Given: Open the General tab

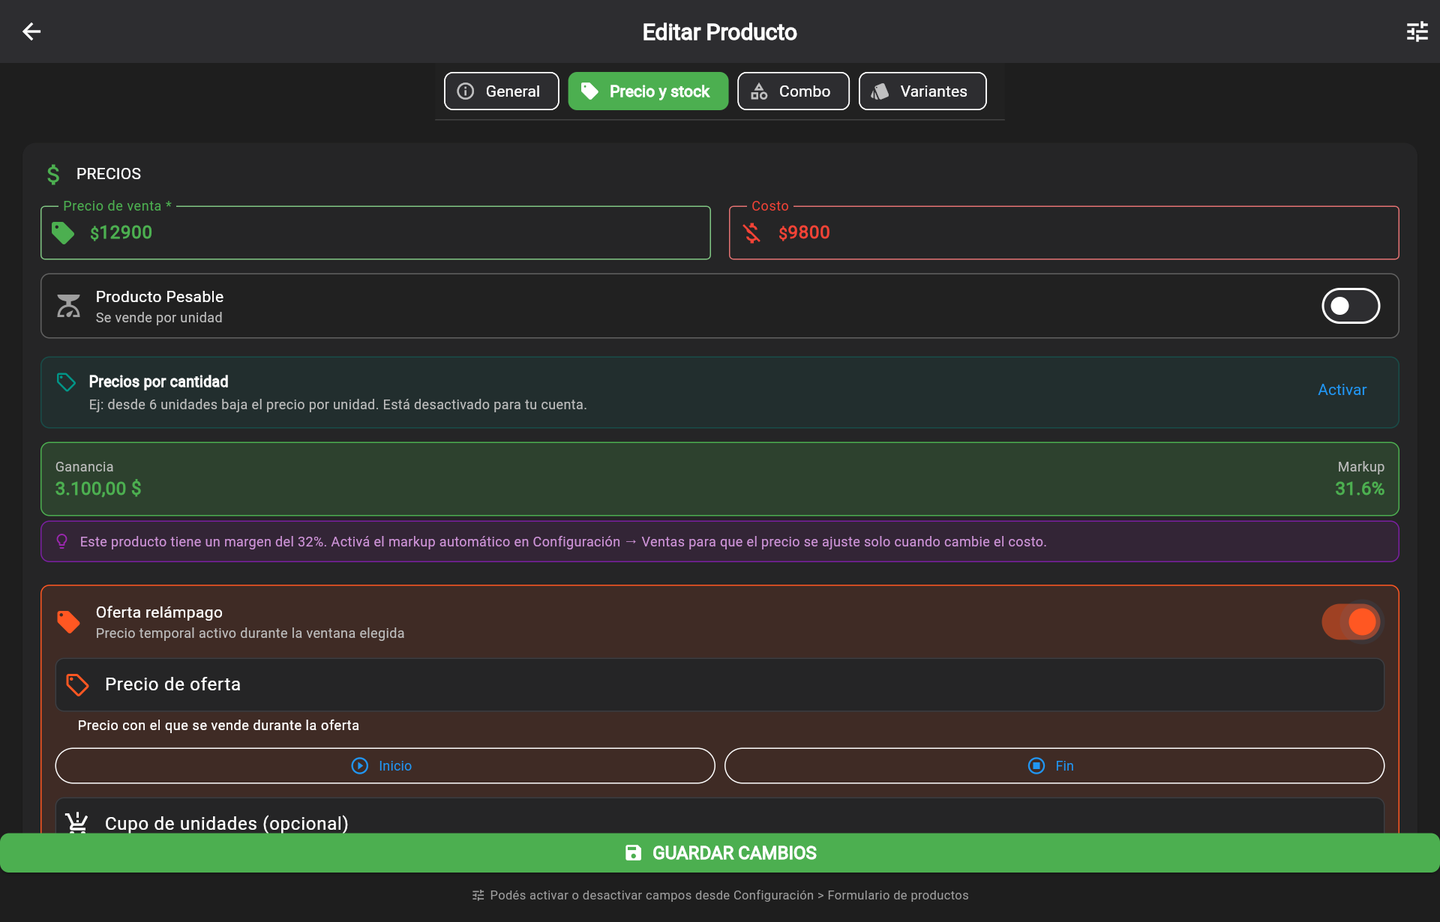Looking at the screenshot, I should click(x=501, y=91).
